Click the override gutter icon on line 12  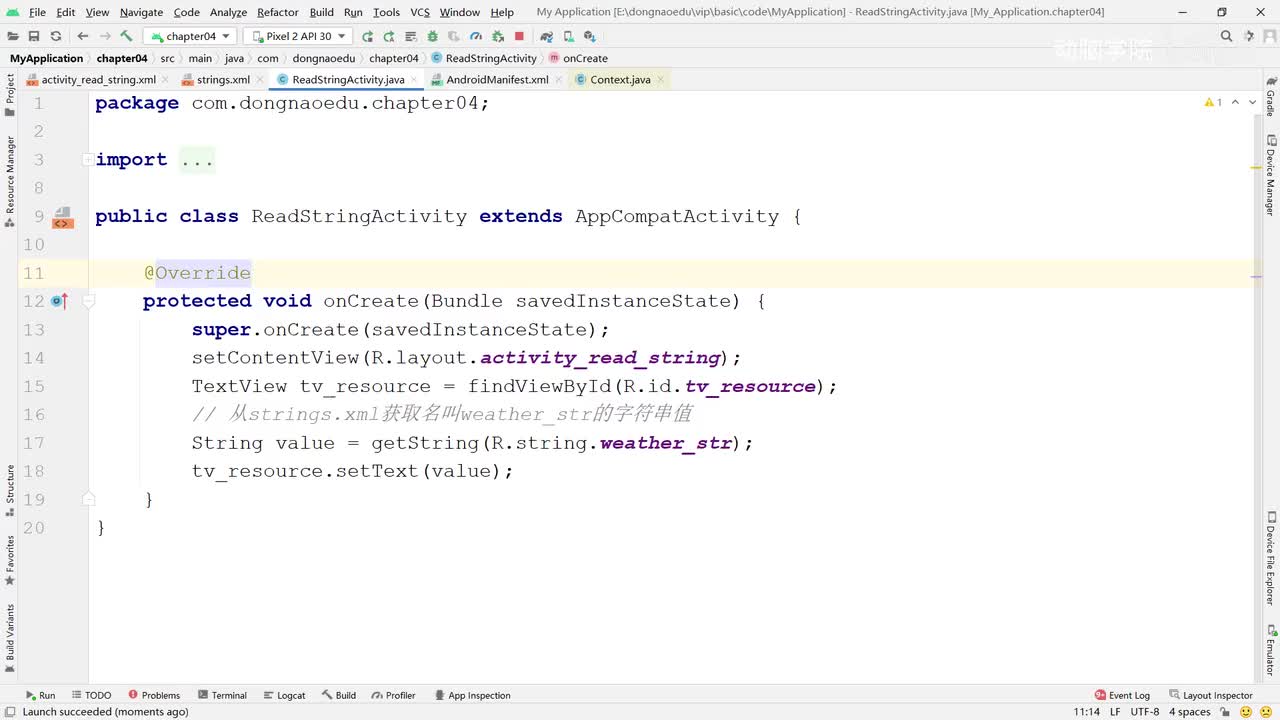coord(59,301)
